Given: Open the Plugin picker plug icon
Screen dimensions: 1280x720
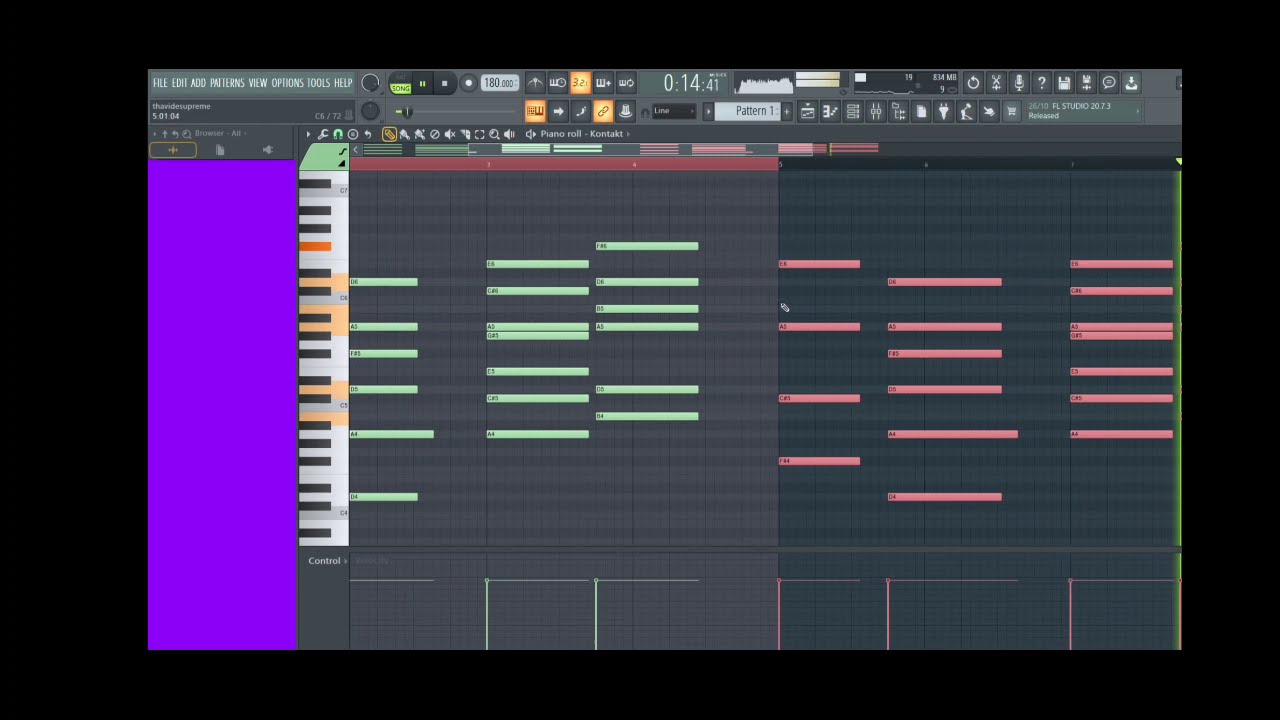Looking at the screenshot, I should click(x=944, y=111).
